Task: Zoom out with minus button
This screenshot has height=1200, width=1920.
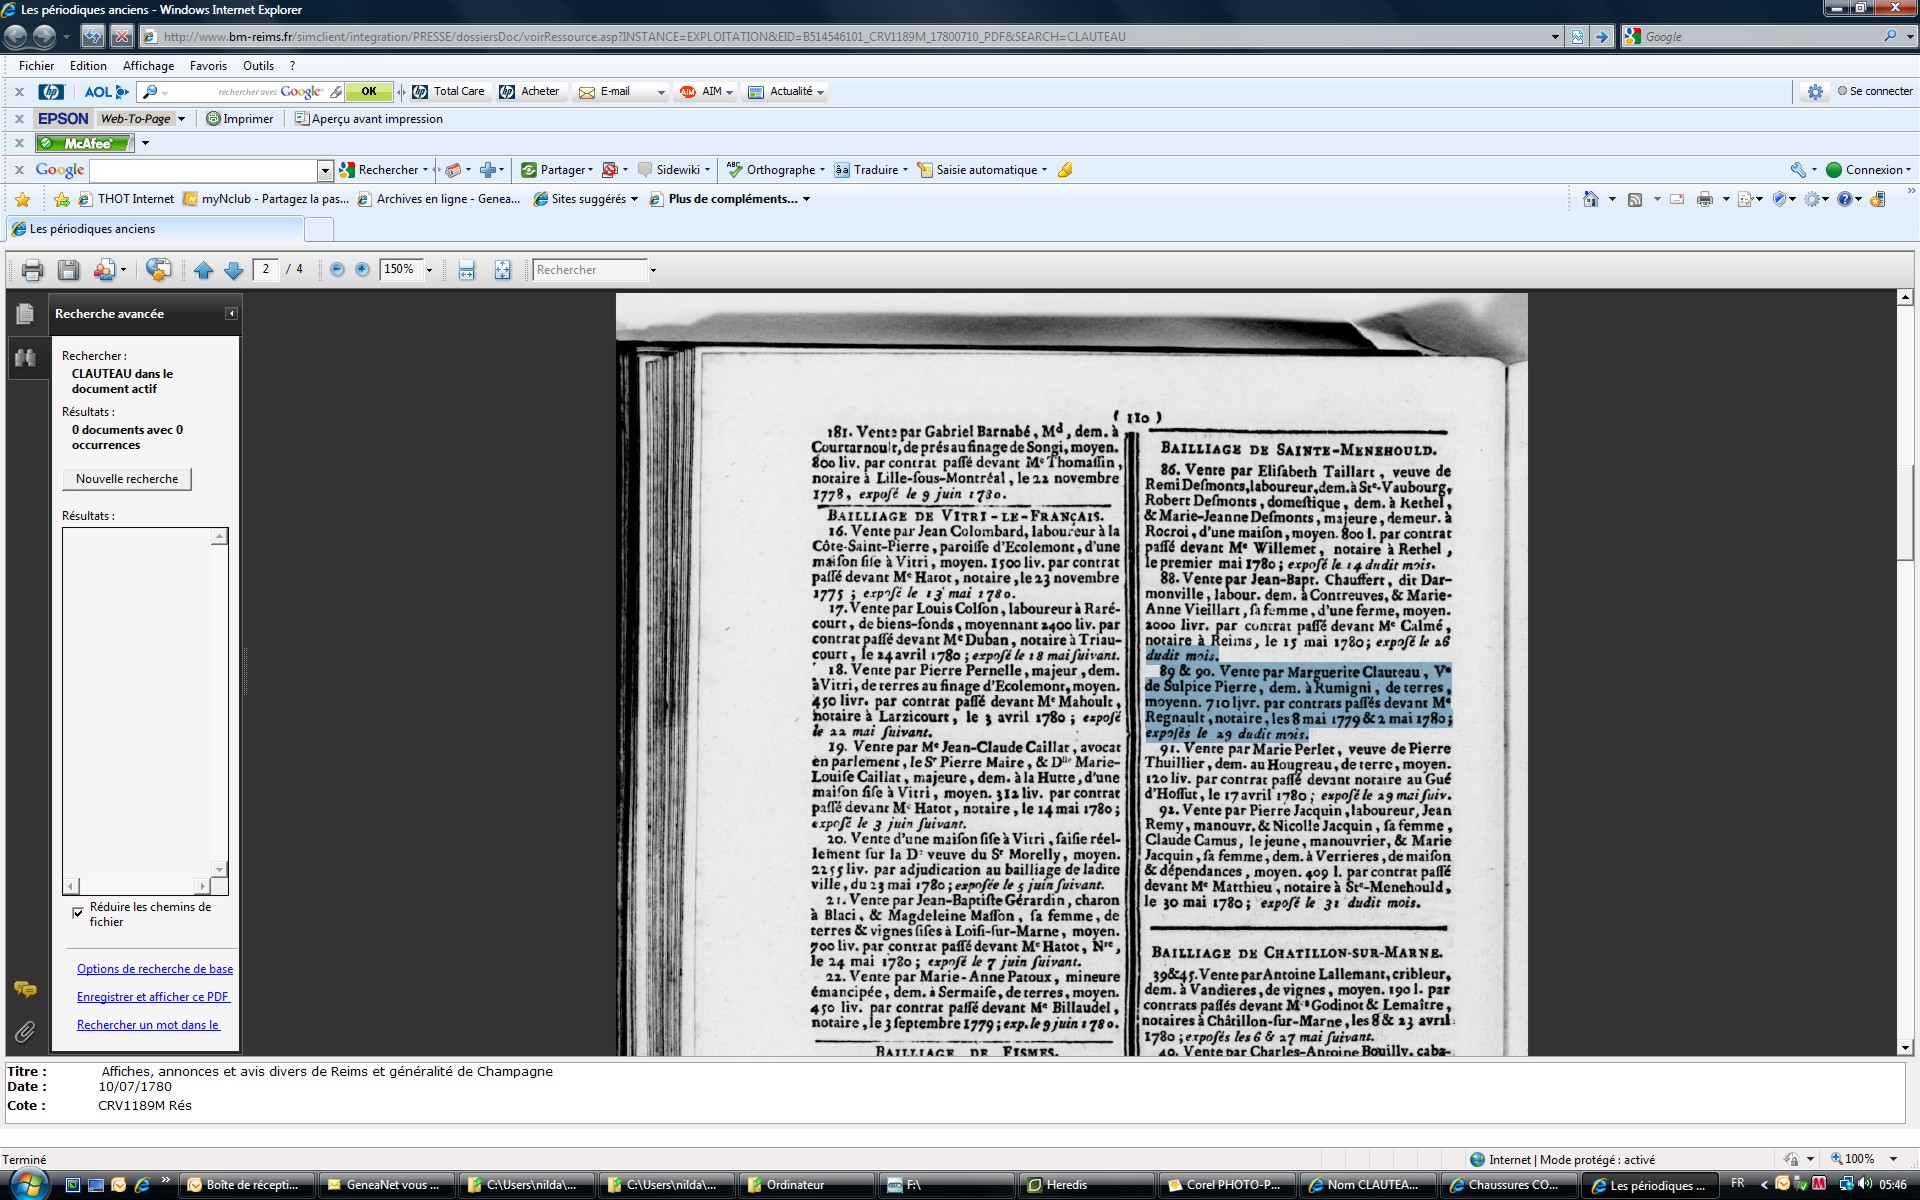Action: pyautogui.click(x=337, y=270)
